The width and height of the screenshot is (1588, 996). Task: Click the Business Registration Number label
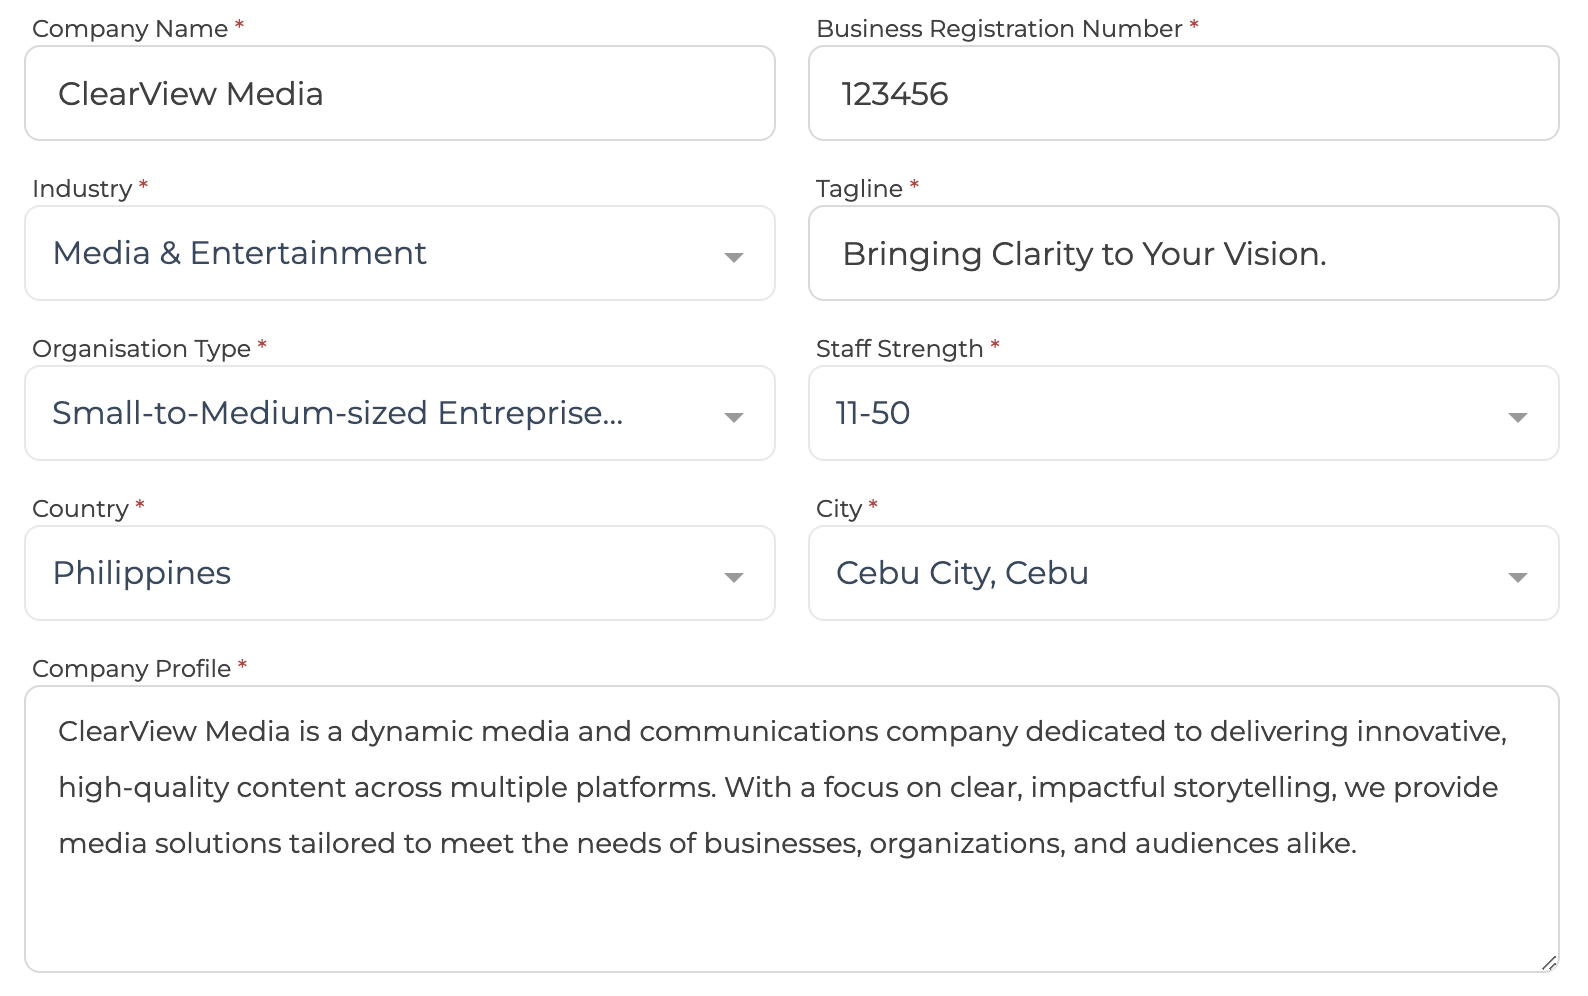999,29
